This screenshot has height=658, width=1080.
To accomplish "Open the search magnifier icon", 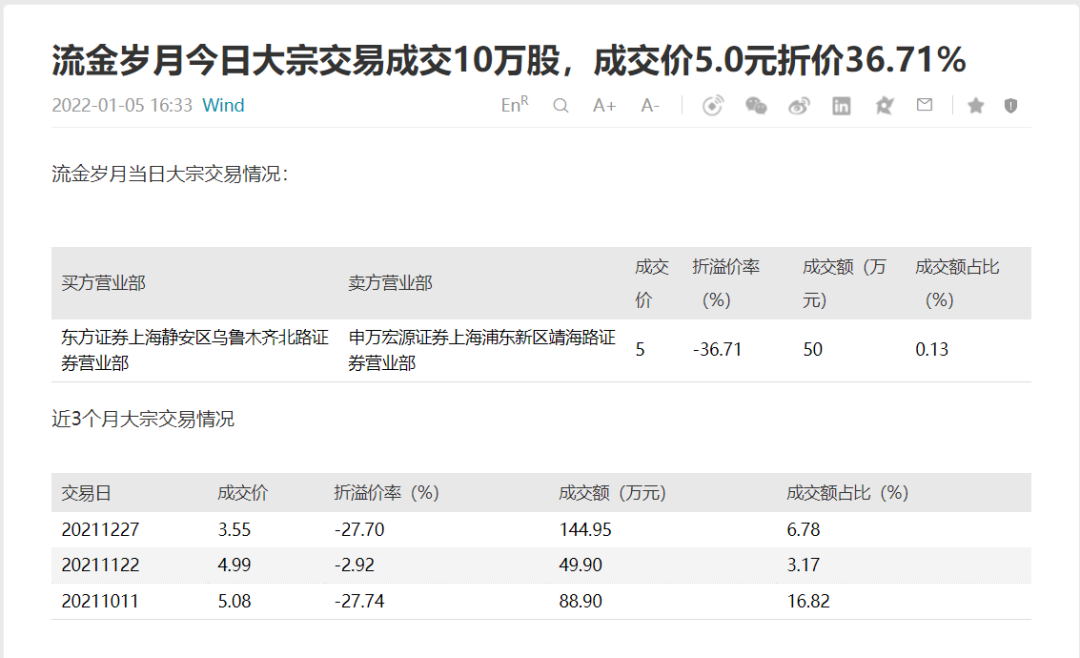I will click(x=560, y=105).
